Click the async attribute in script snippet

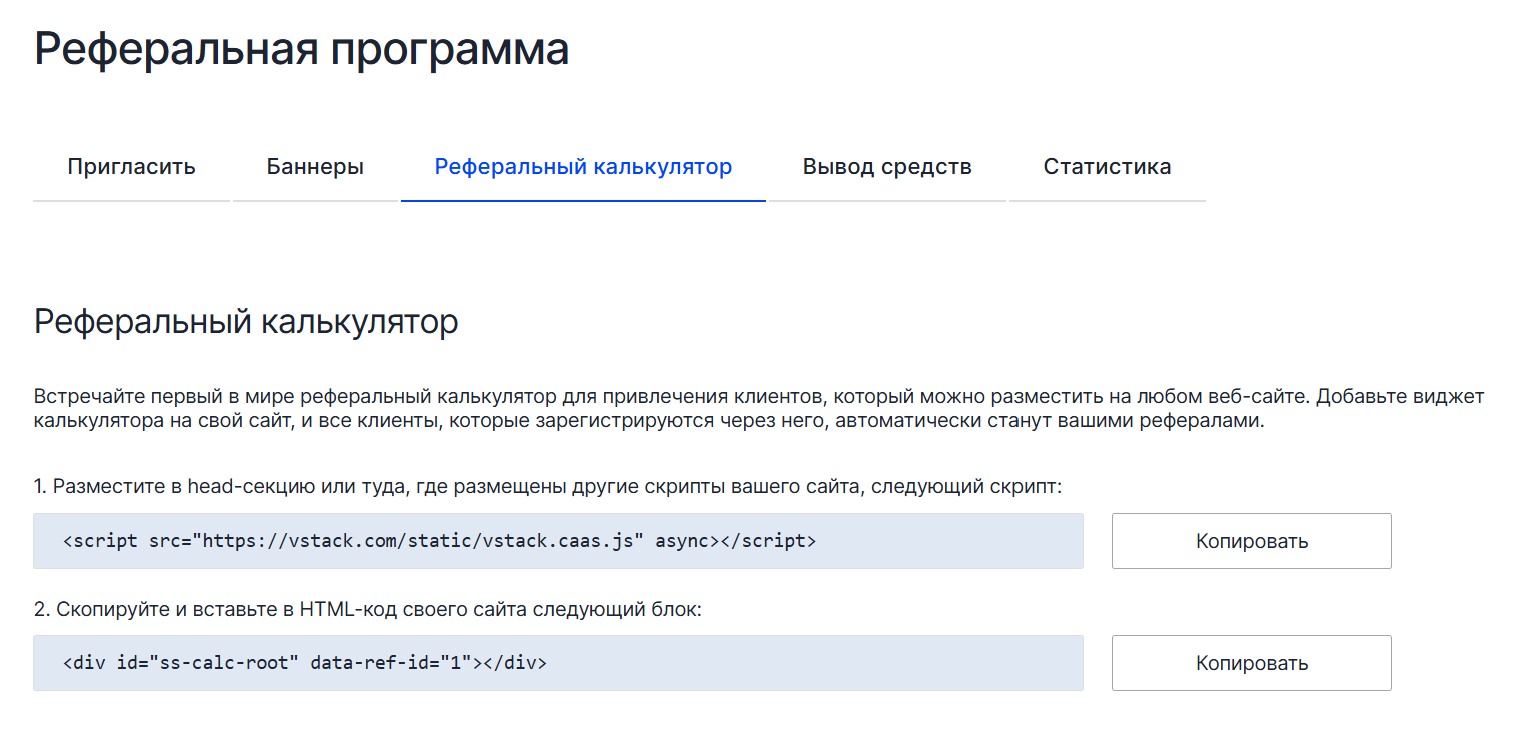tap(681, 541)
